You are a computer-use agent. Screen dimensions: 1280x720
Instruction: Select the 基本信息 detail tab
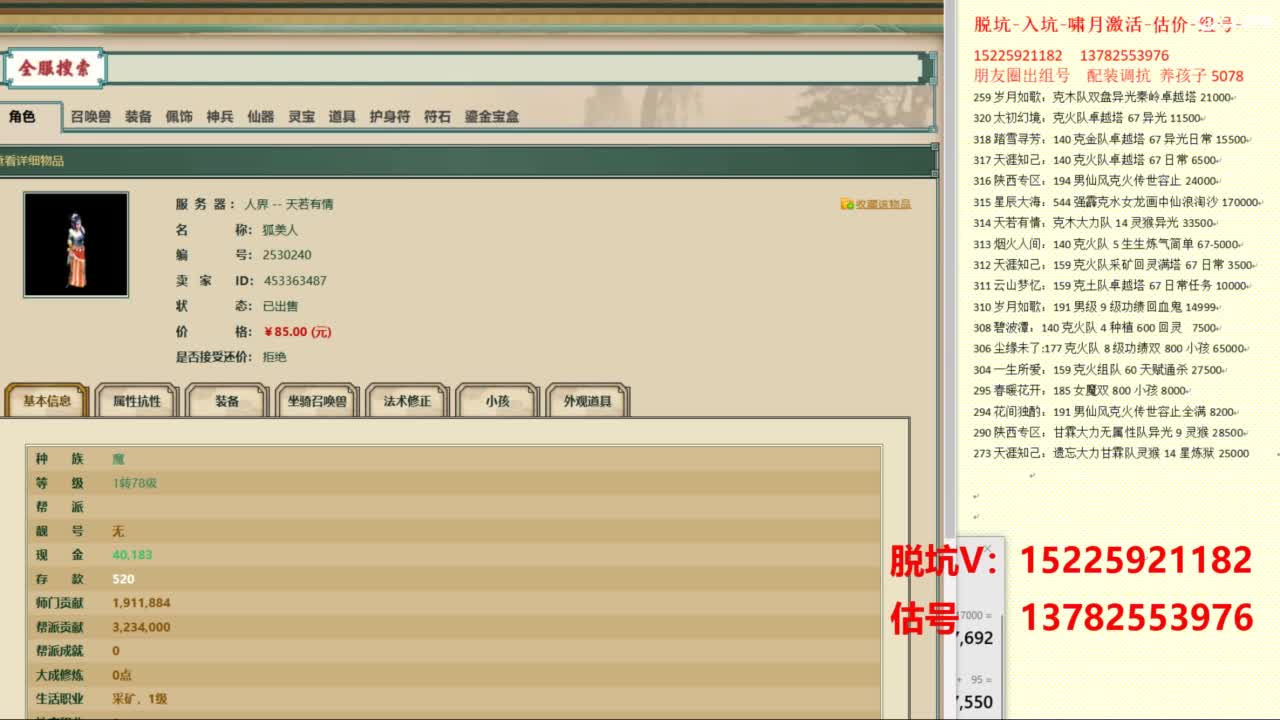[47, 401]
